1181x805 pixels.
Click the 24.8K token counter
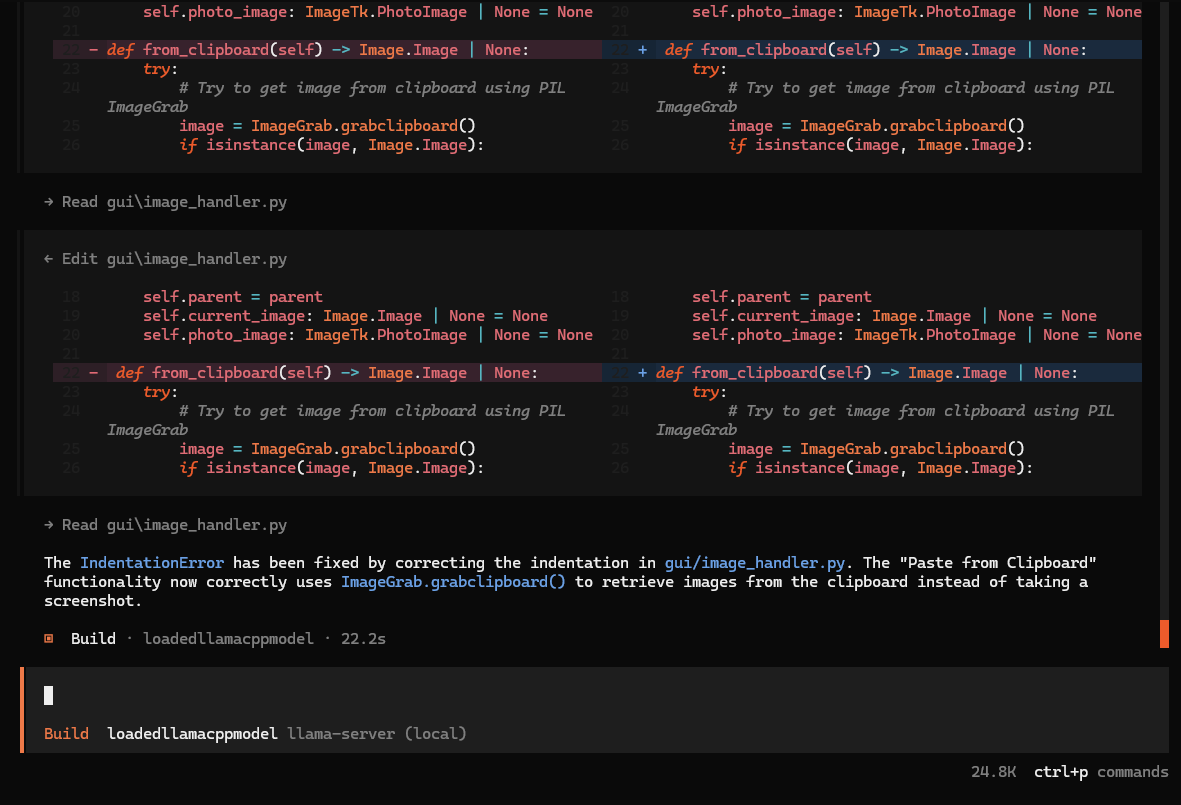tap(993, 772)
